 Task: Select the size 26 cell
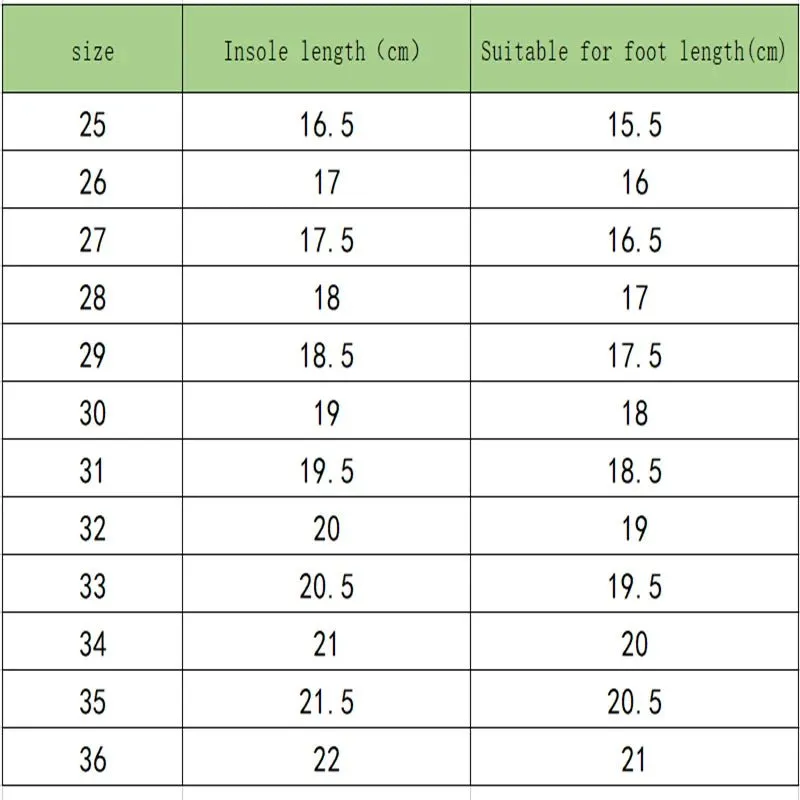[x=92, y=180]
